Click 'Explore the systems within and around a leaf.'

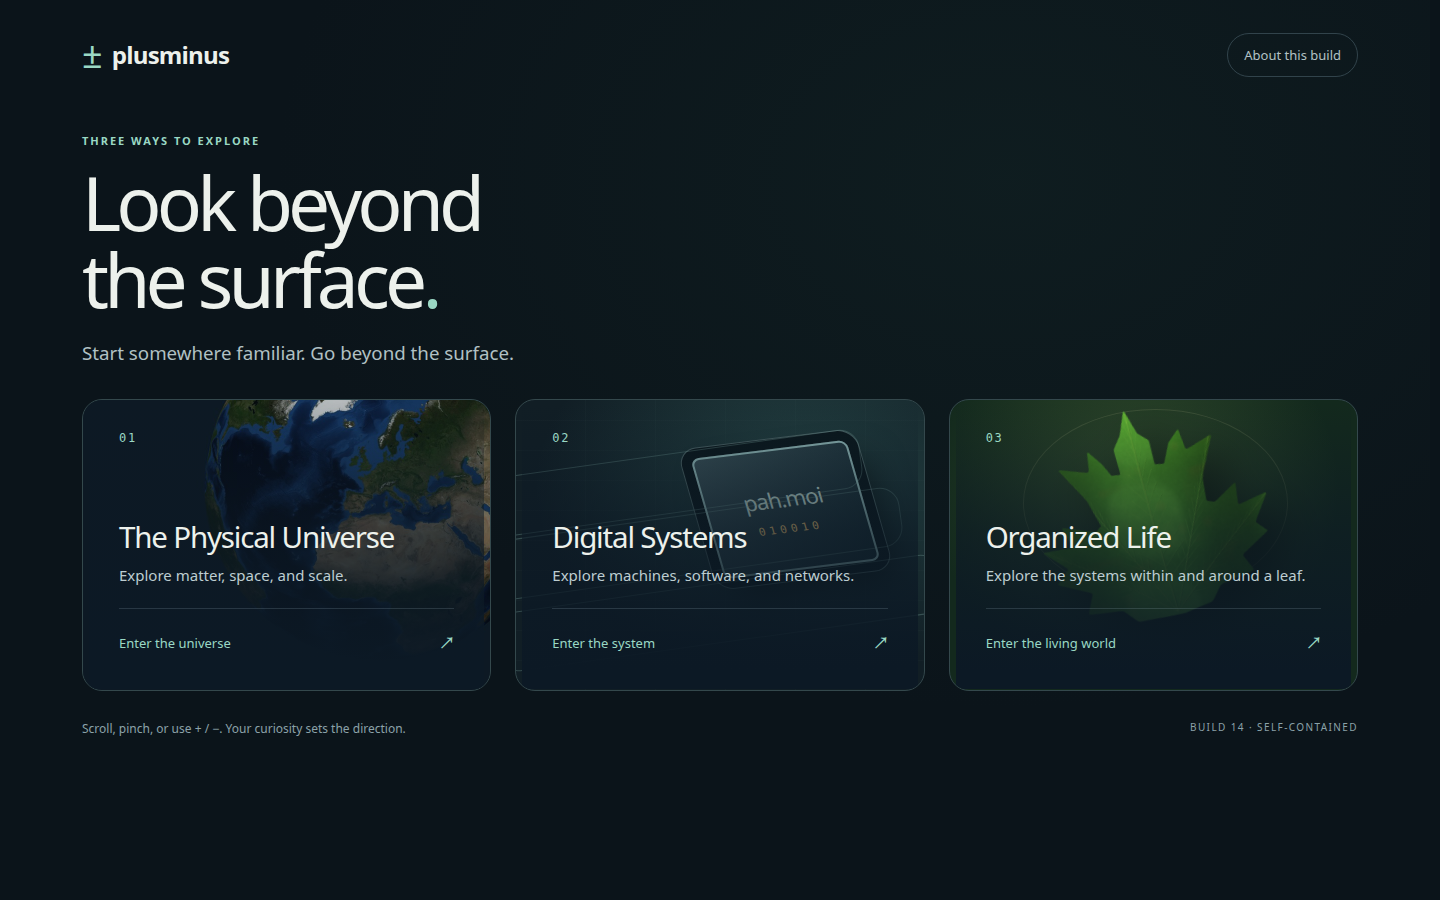1145,576
